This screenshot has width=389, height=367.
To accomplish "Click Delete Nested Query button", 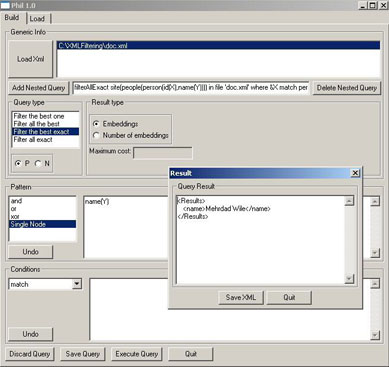I will [346, 88].
